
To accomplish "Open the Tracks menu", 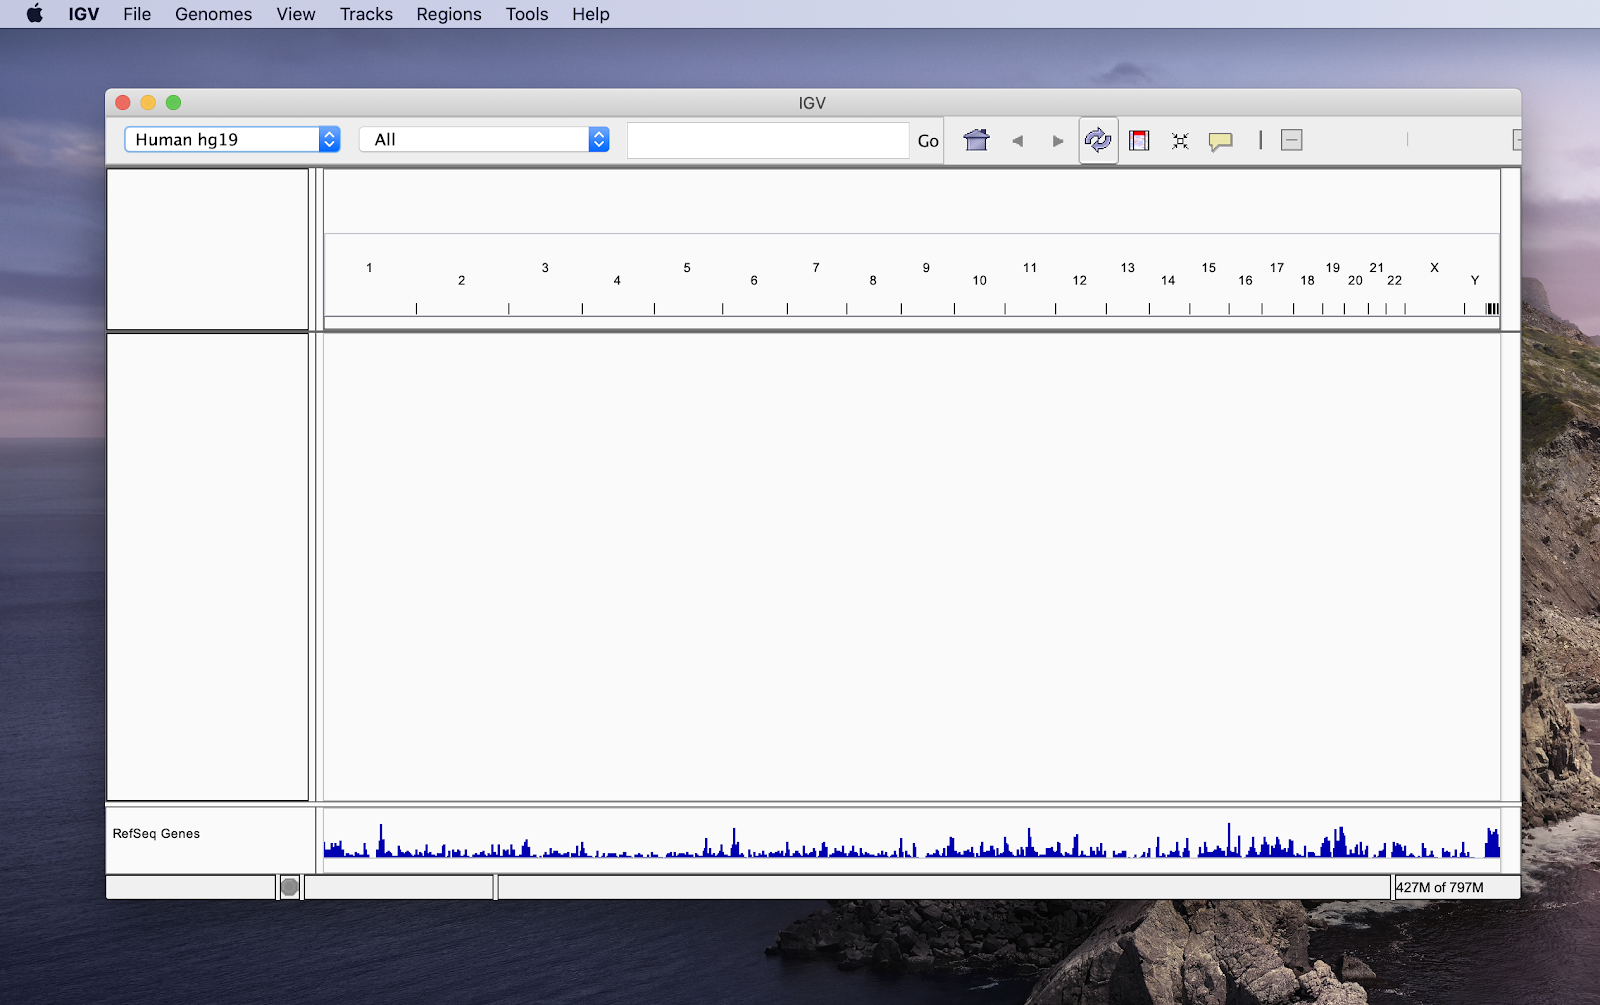I will [x=366, y=14].
